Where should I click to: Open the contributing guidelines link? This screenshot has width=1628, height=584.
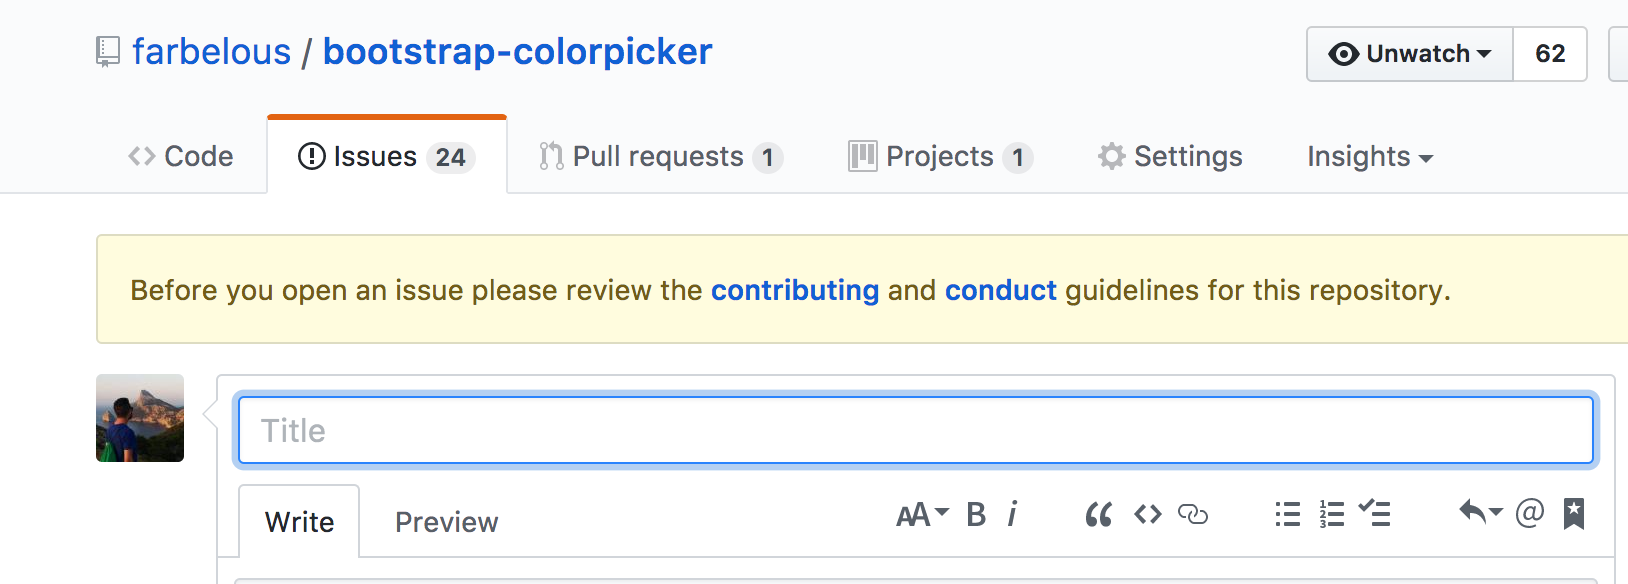pos(794,290)
